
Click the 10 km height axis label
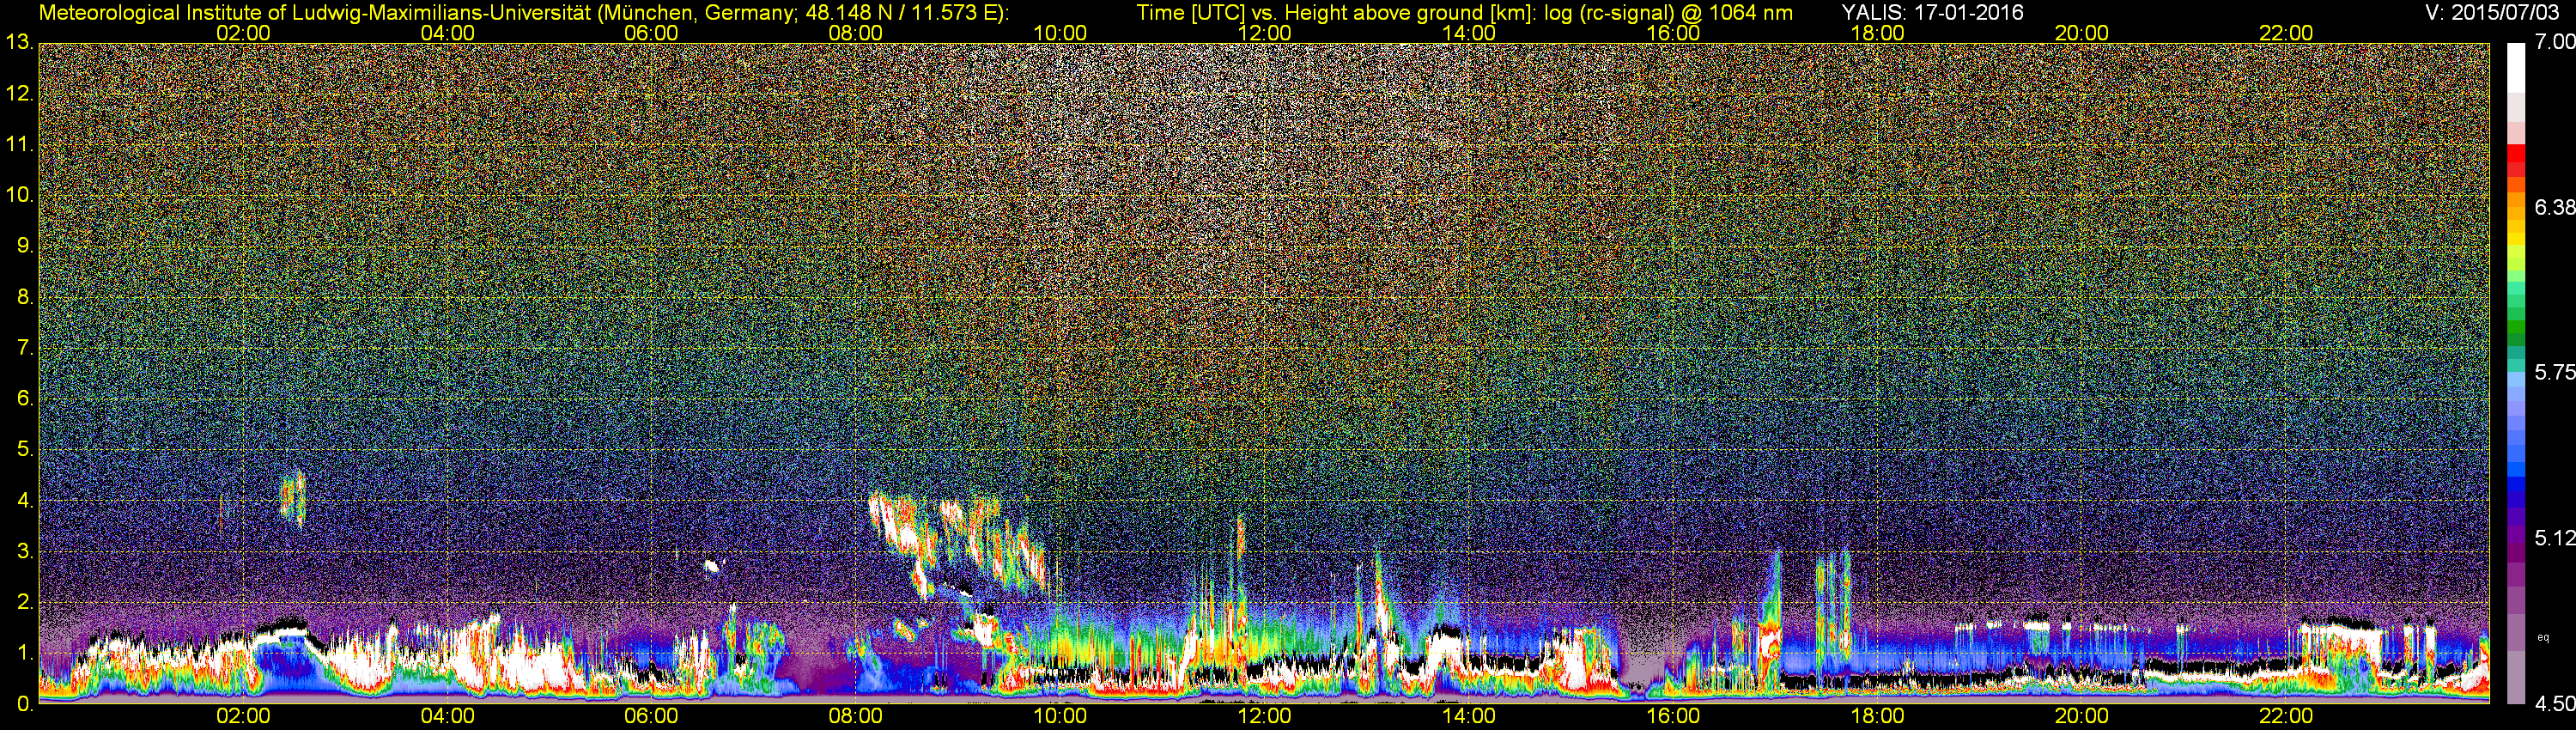(x=19, y=194)
